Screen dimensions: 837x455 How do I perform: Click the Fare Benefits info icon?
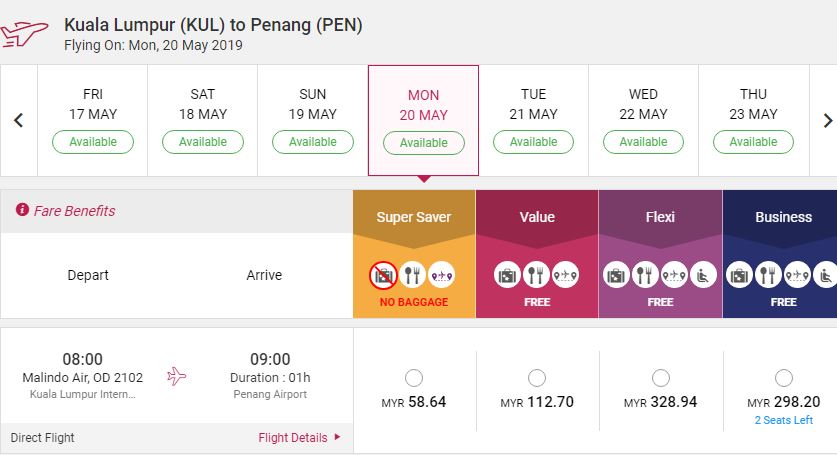(x=22, y=211)
